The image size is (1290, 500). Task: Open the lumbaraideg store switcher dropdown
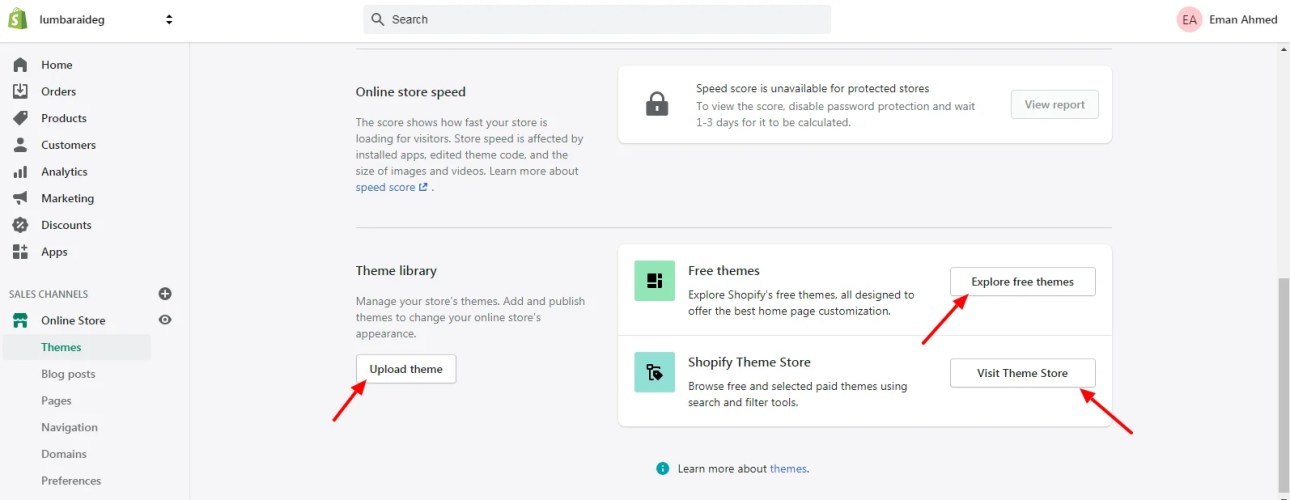click(106, 19)
